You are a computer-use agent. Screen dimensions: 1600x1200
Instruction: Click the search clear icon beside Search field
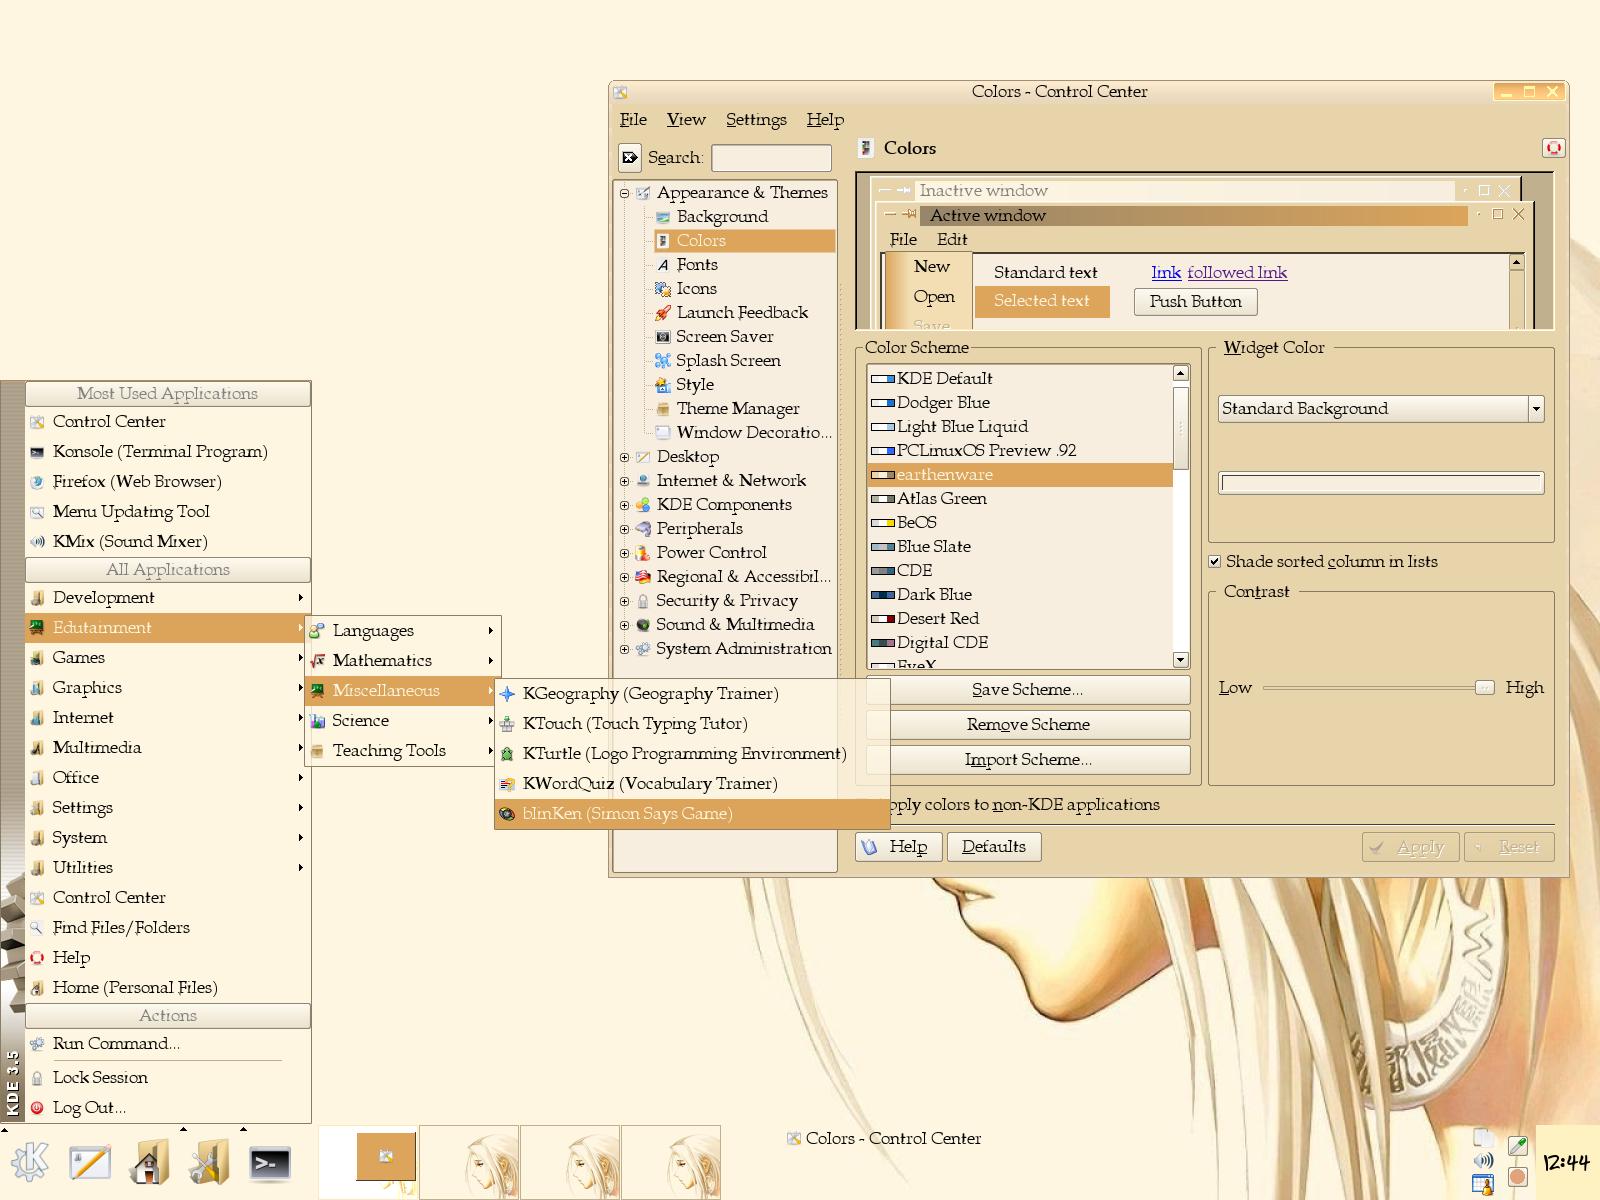[x=630, y=157]
